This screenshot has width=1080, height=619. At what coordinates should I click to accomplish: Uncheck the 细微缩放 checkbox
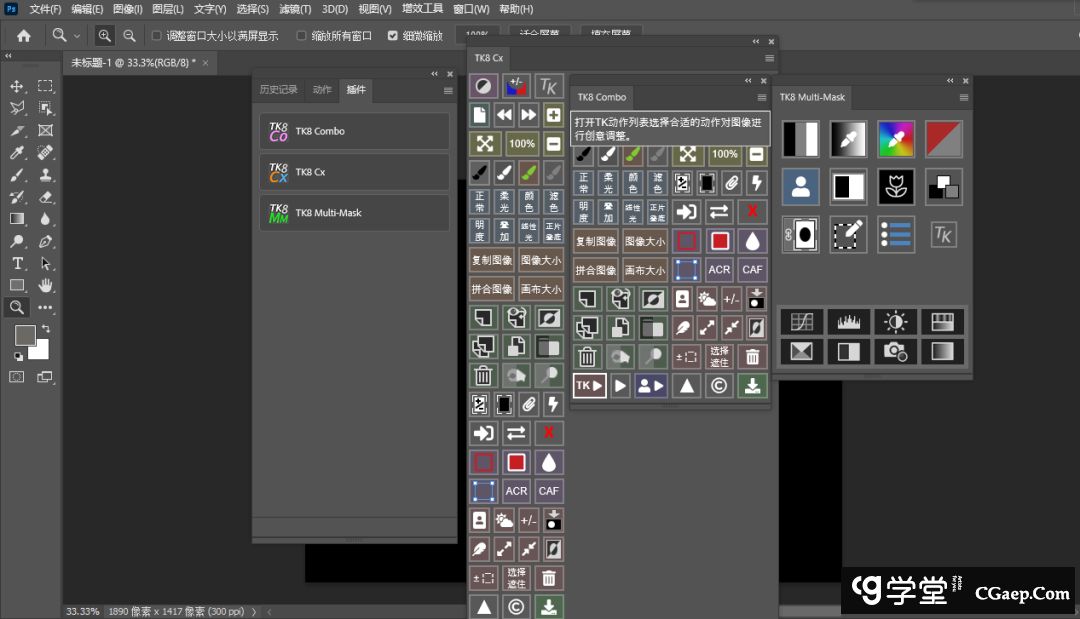point(393,36)
